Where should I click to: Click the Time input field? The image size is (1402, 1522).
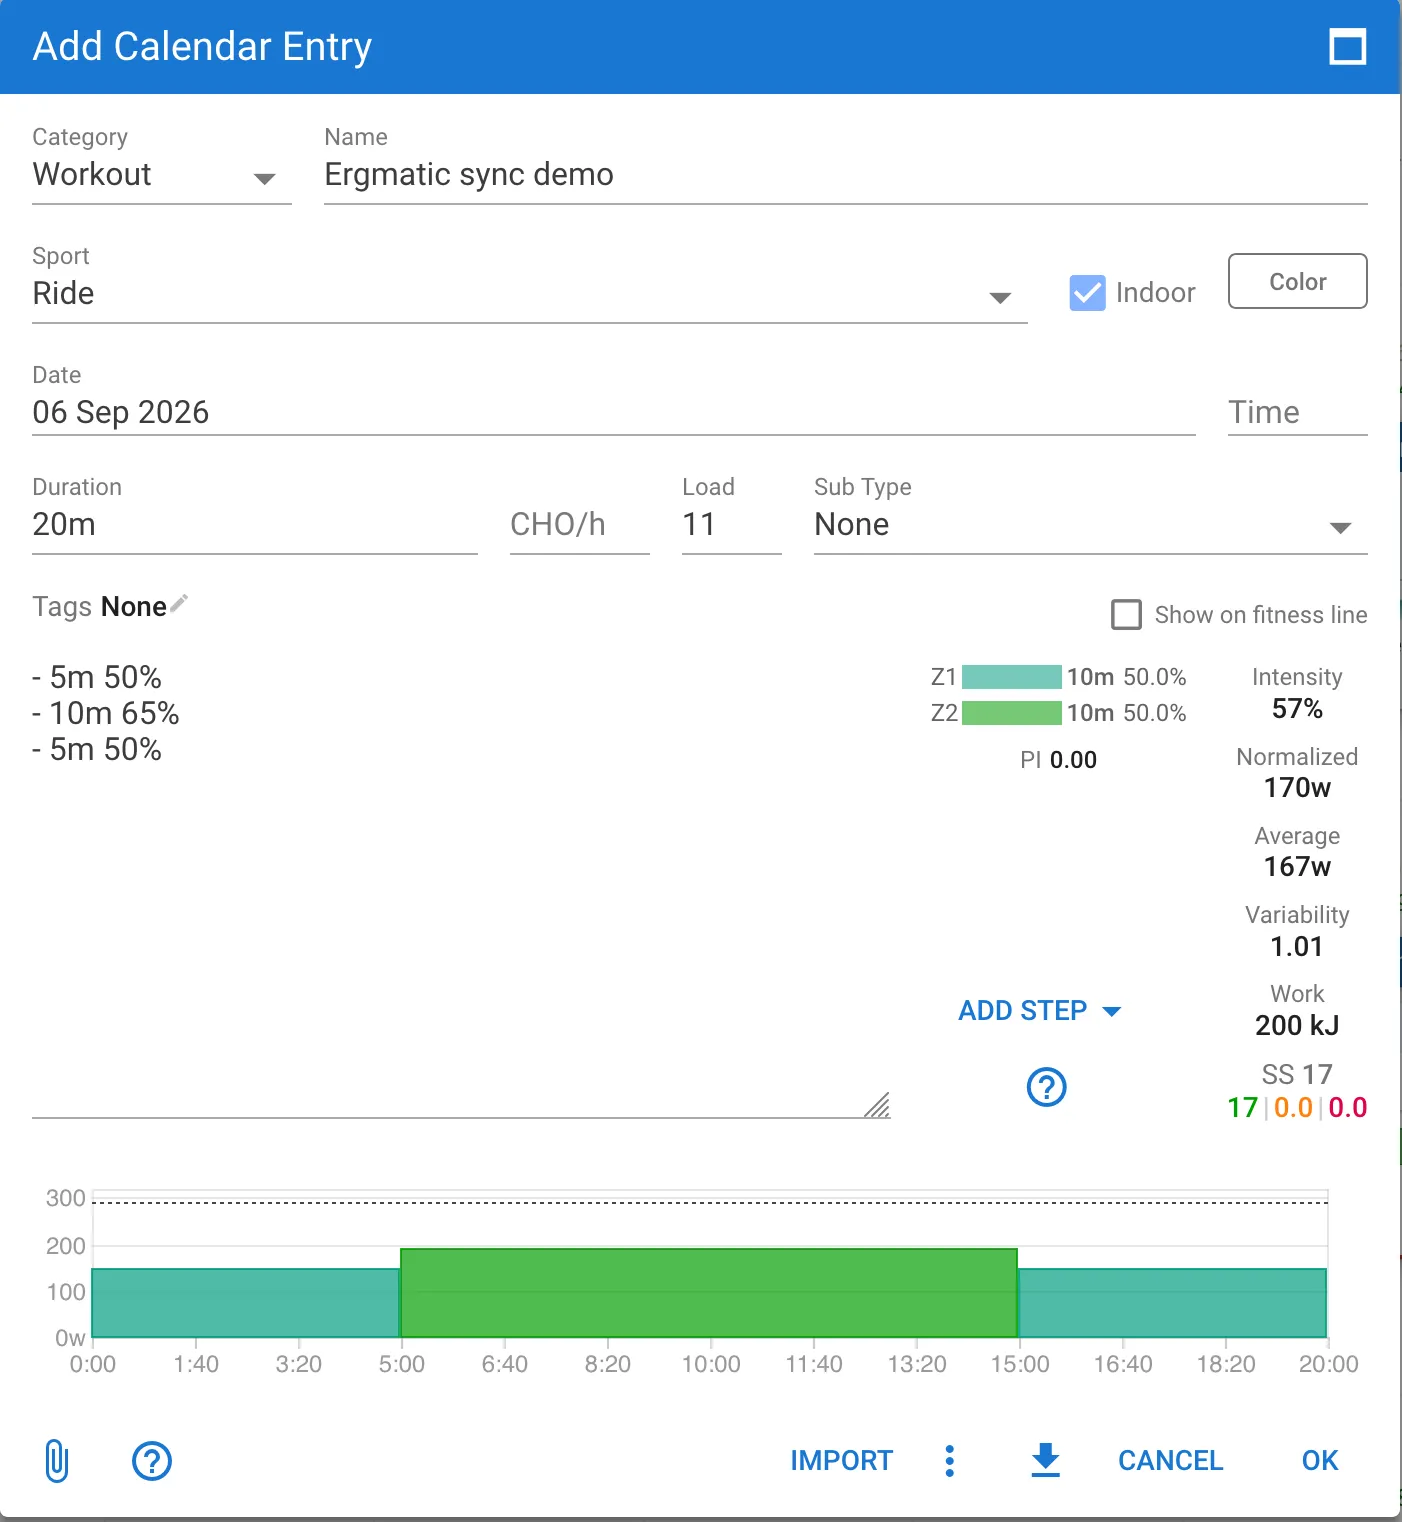click(1297, 413)
